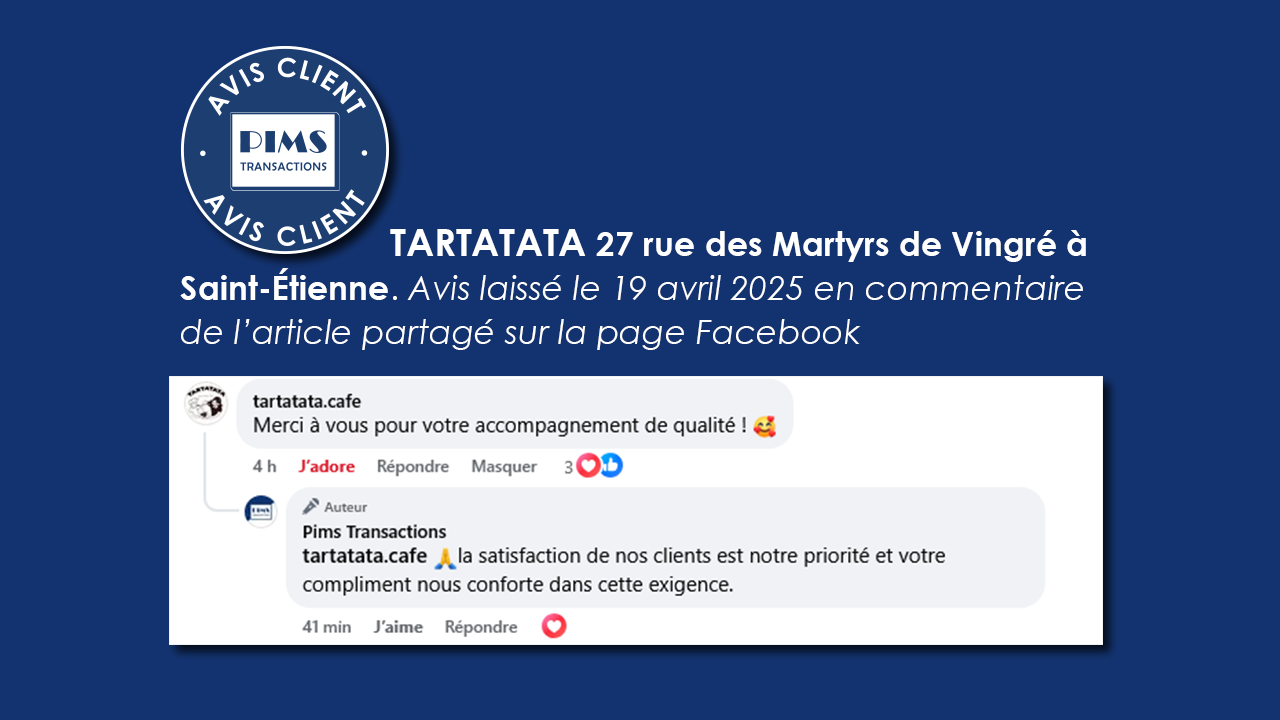The width and height of the screenshot is (1280, 720).
Task: Click the heart reaction under the reply
Action: (554, 626)
